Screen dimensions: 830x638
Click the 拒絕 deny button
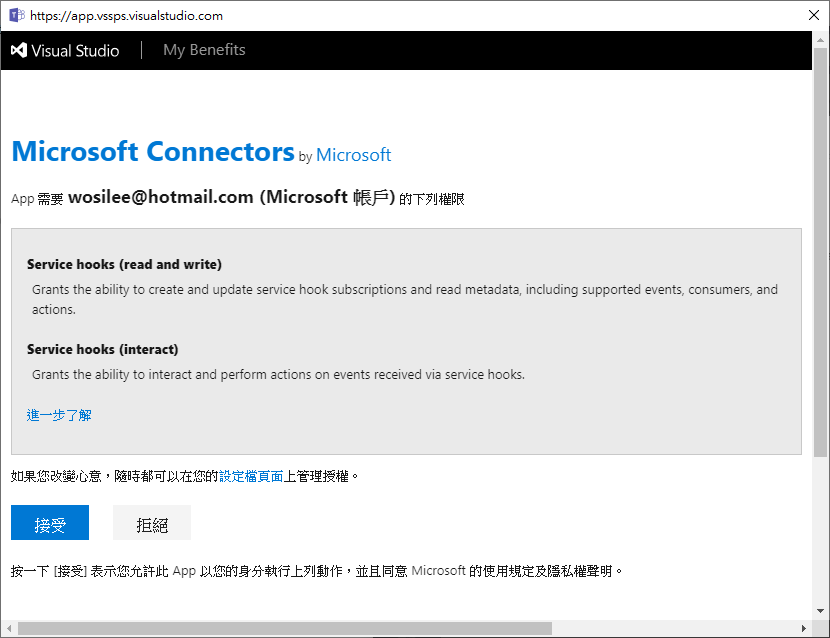(x=152, y=523)
